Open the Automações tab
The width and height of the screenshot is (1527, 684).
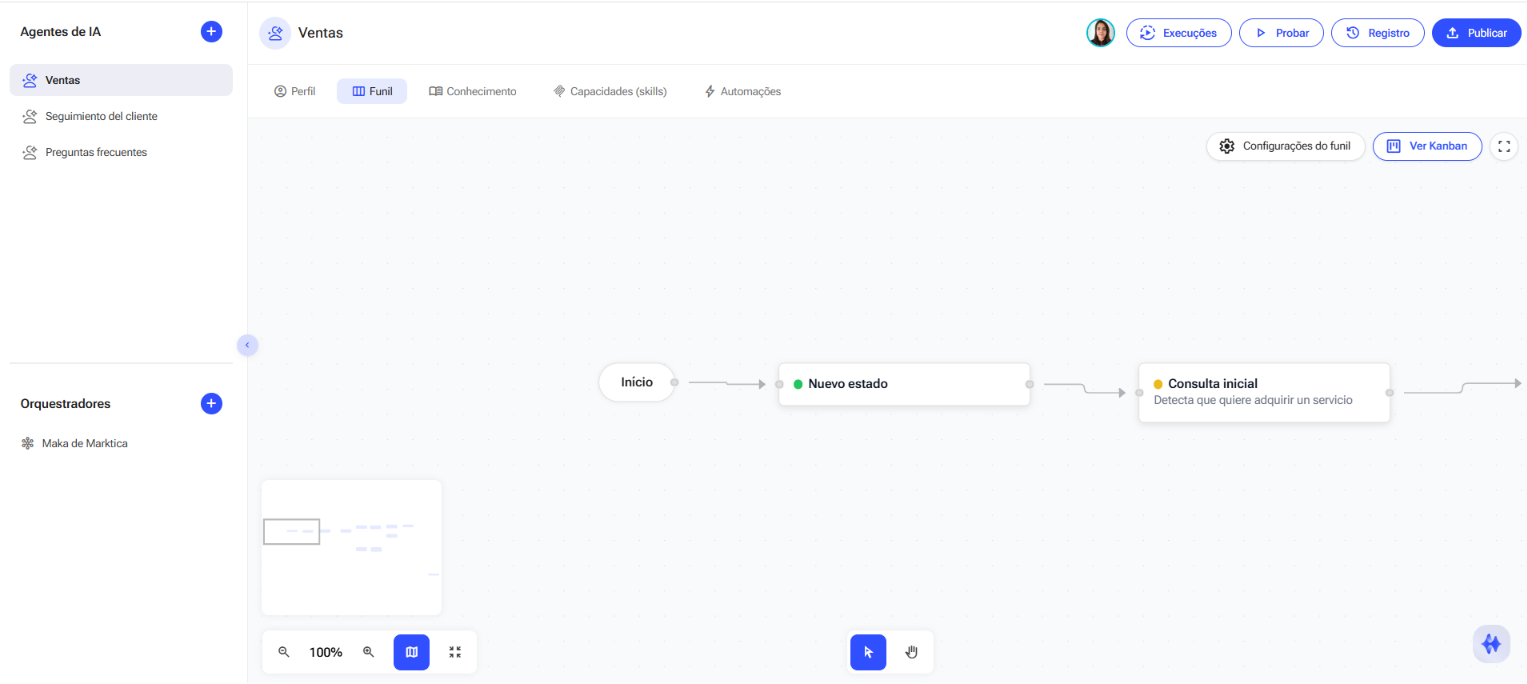pos(743,91)
